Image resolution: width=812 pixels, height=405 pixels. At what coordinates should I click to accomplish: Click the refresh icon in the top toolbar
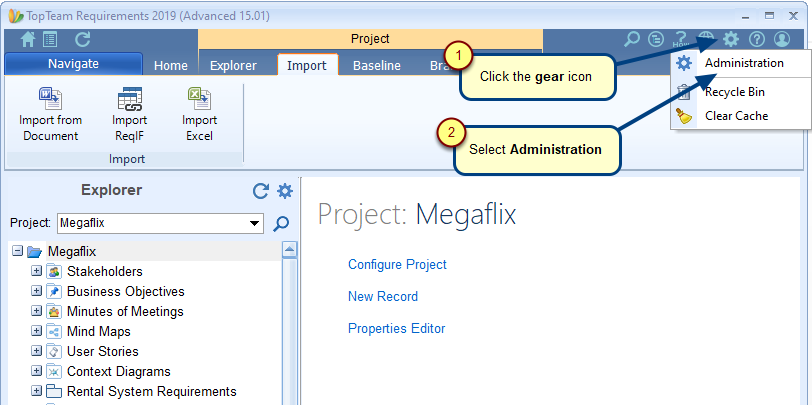(x=82, y=39)
